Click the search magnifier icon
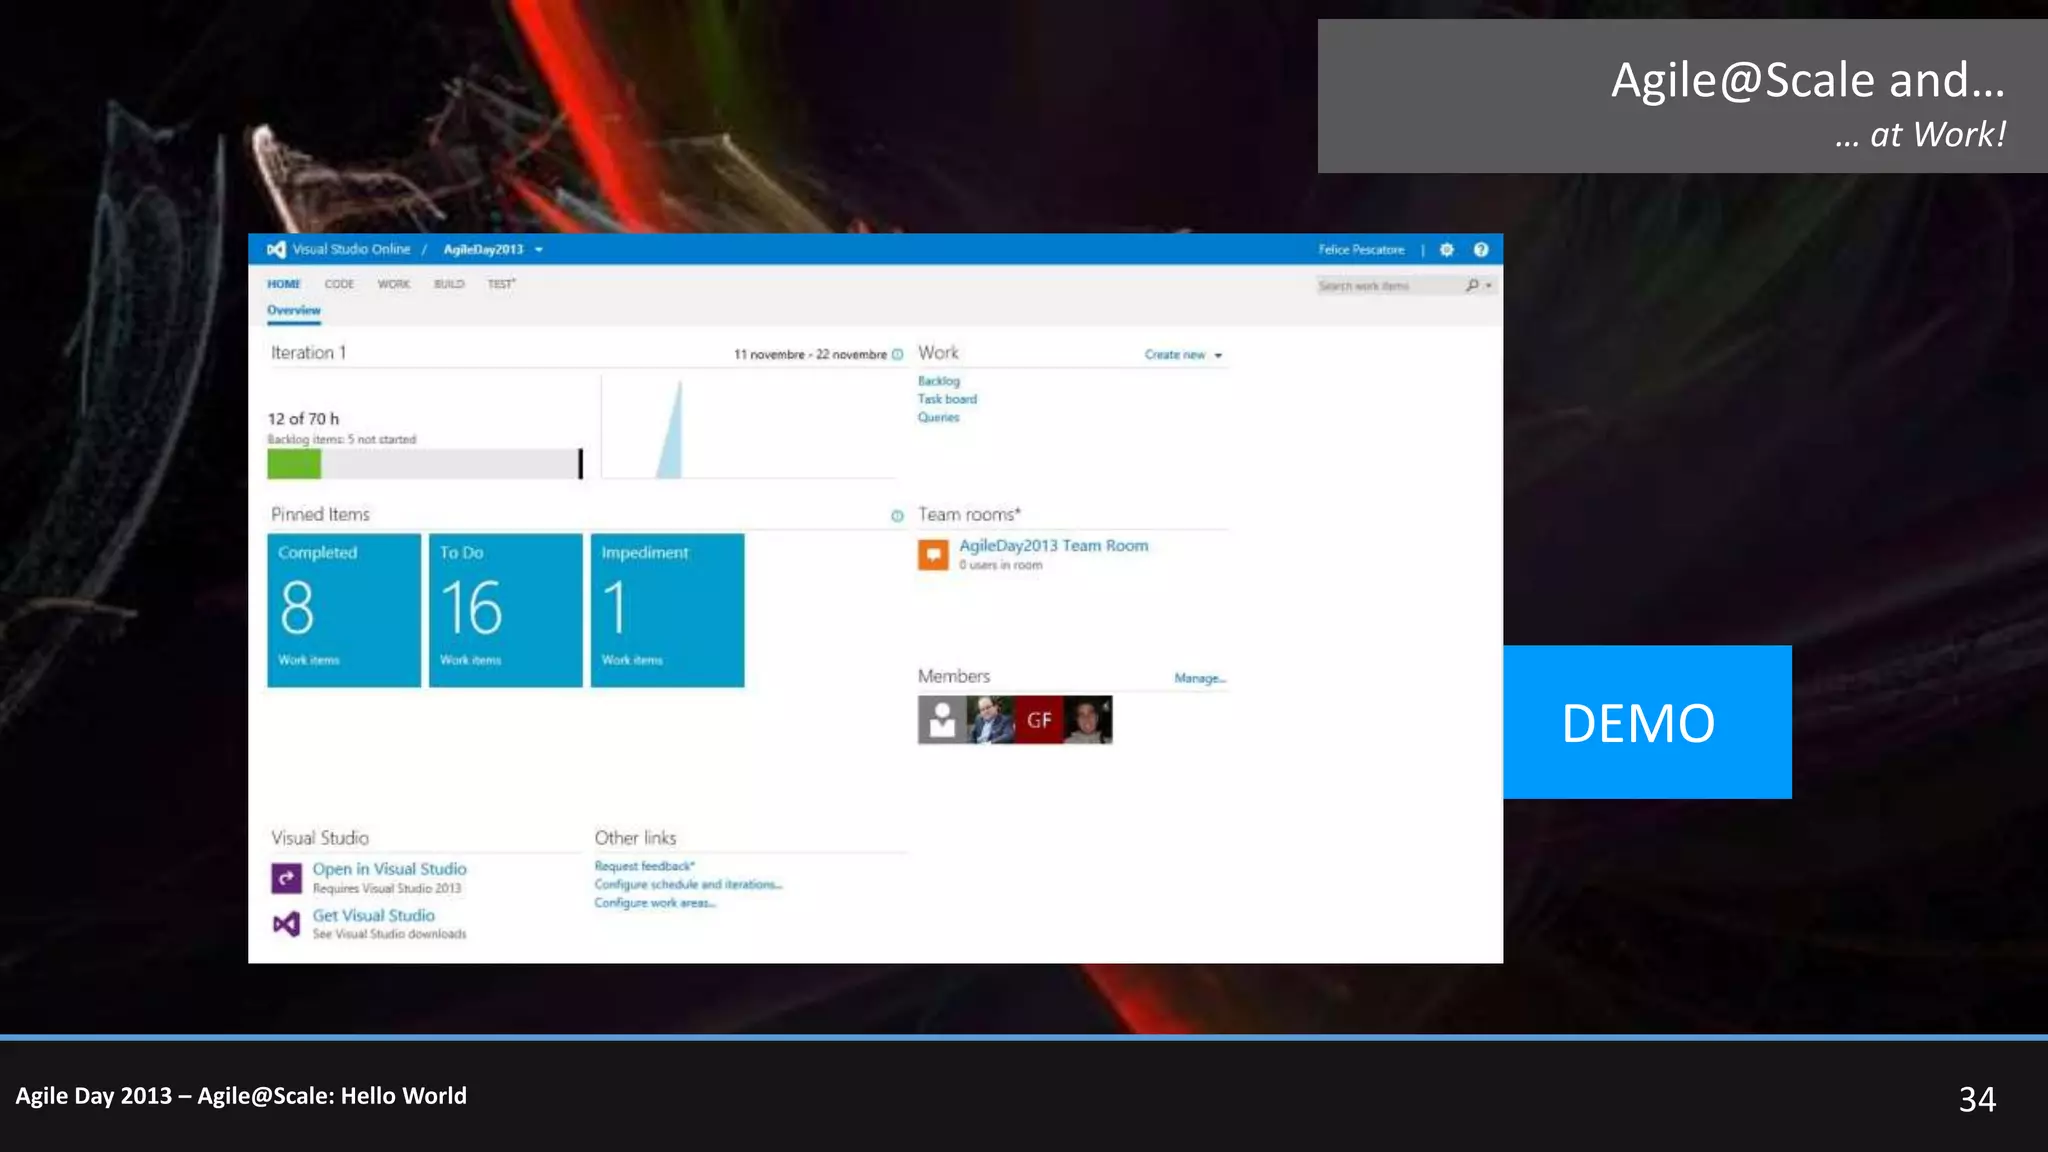This screenshot has width=2048, height=1152. (1472, 286)
